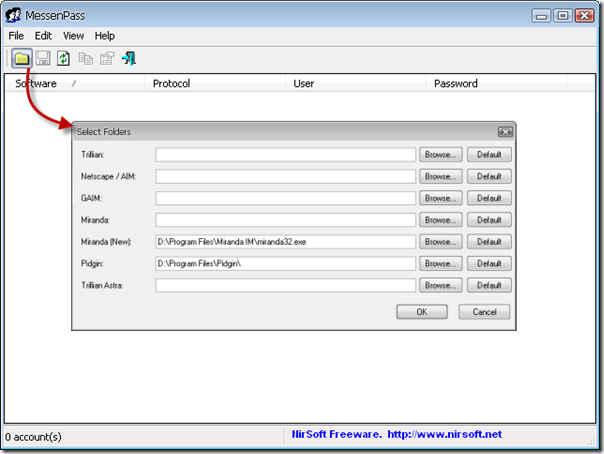
Task: Reset Pidgin path with Default button
Action: pos(489,264)
